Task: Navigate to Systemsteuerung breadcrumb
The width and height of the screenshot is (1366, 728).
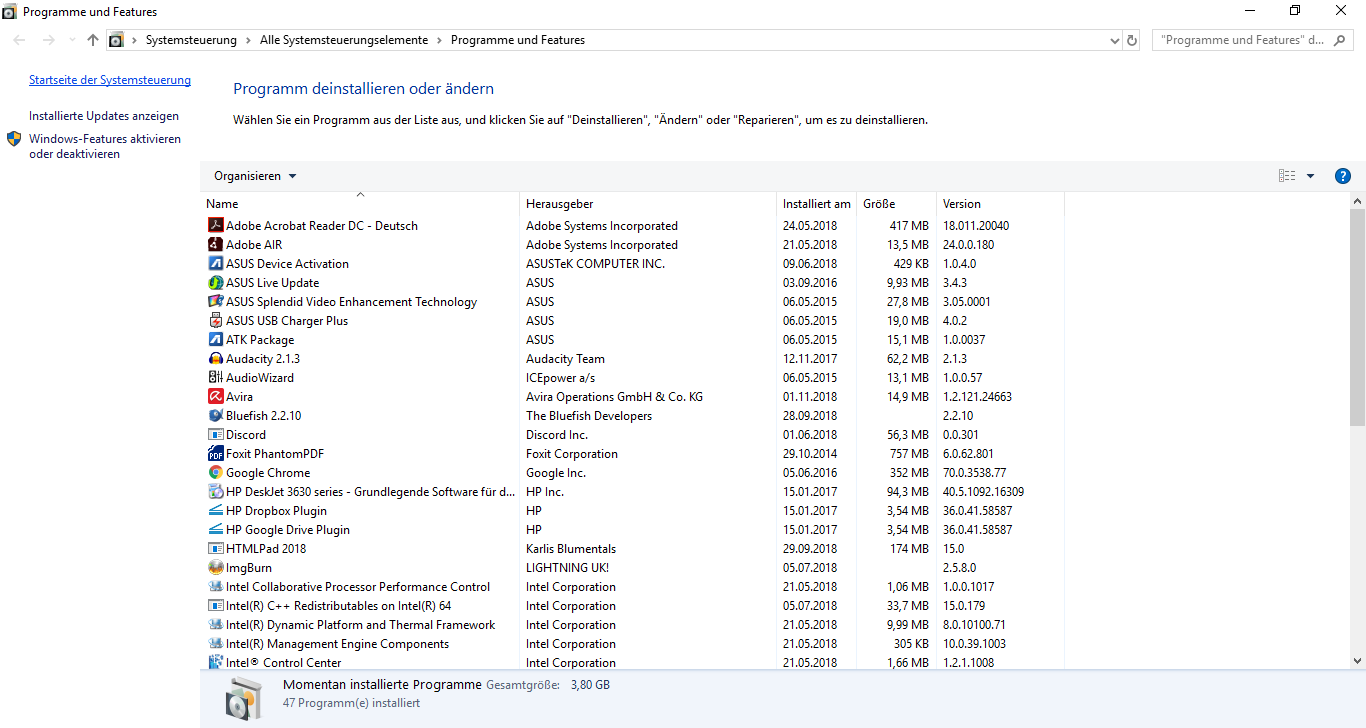Action: tap(191, 40)
